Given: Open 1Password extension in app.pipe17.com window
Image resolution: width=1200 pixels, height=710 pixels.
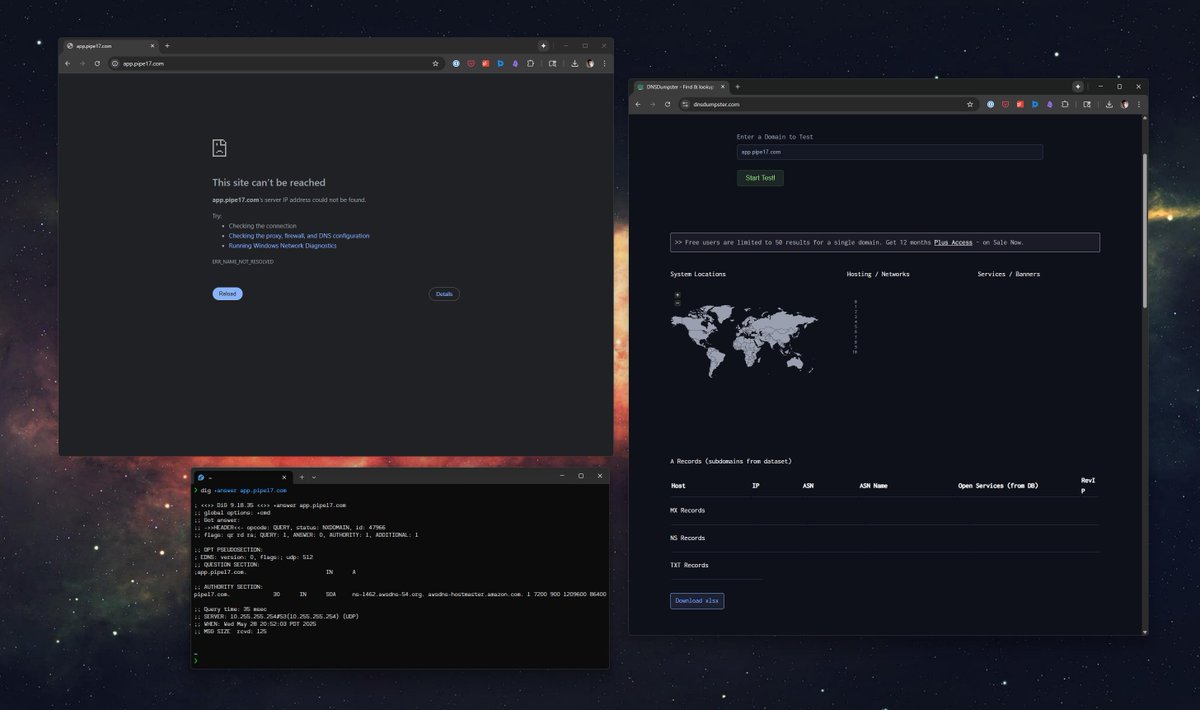Looking at the screenshot, I should point(456,63).
